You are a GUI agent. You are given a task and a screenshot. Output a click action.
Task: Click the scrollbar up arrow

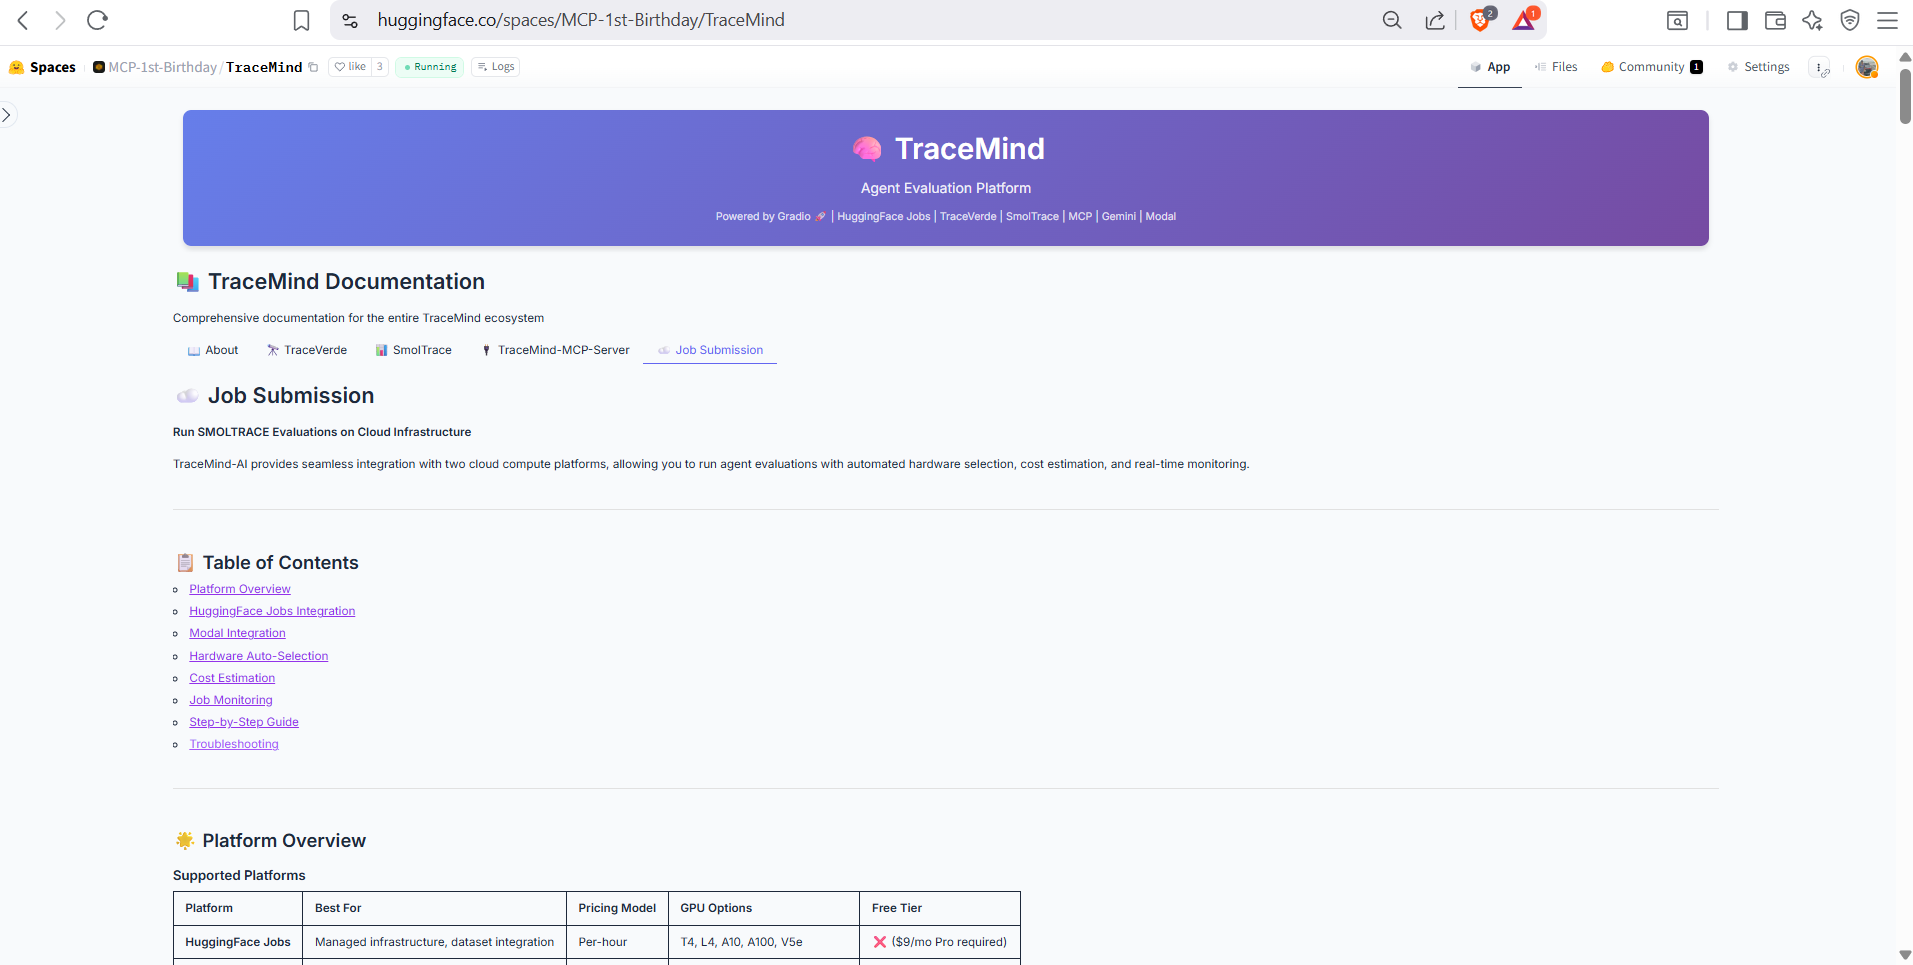point(1905,57)
